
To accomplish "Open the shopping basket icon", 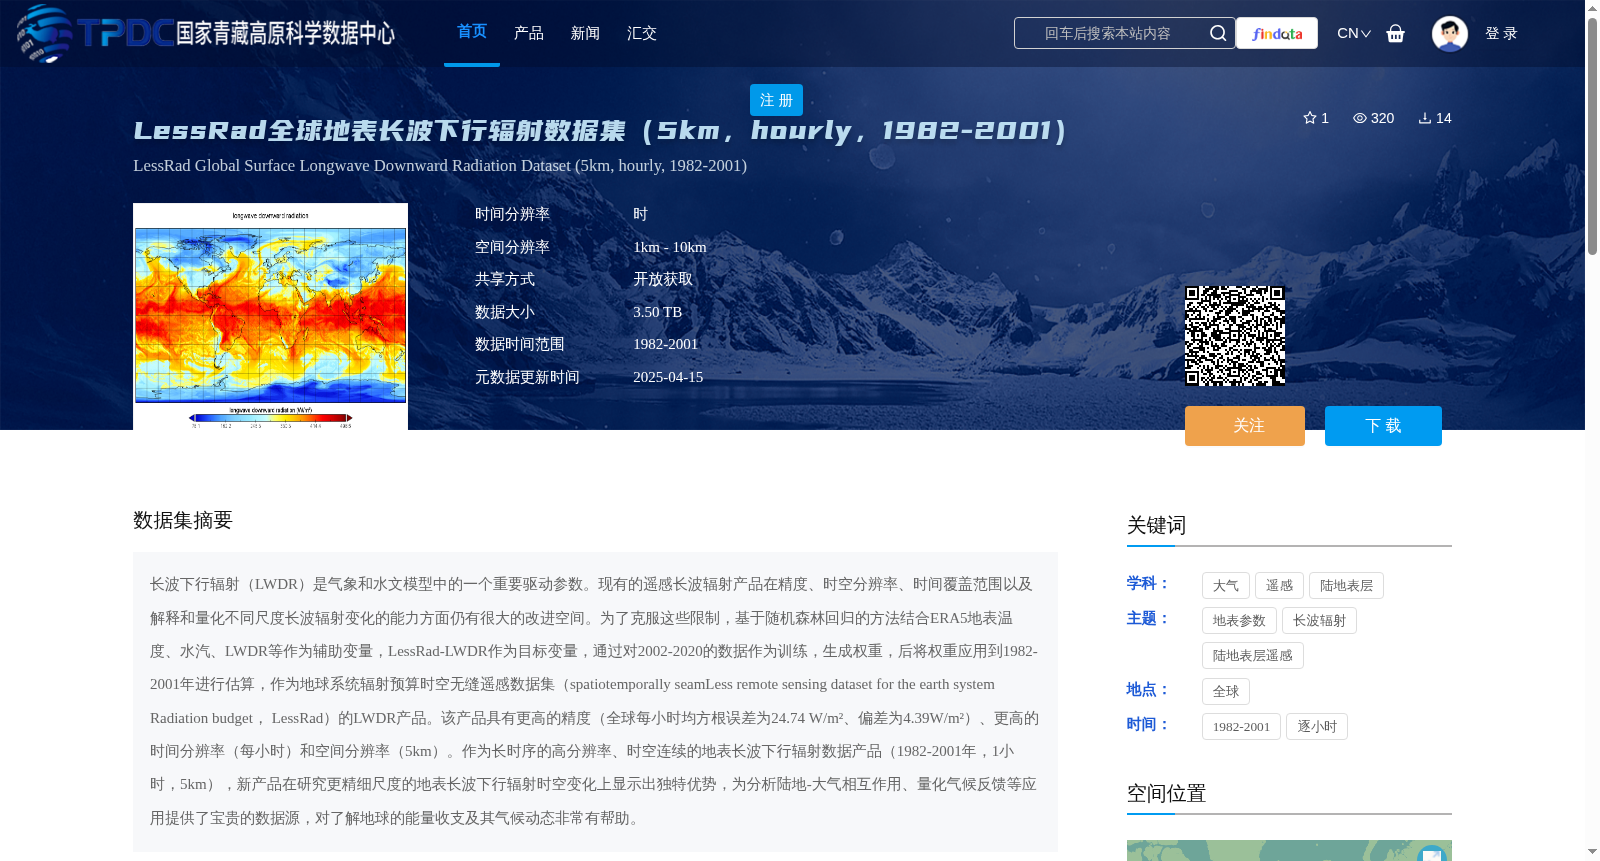I will [1396, 33].
